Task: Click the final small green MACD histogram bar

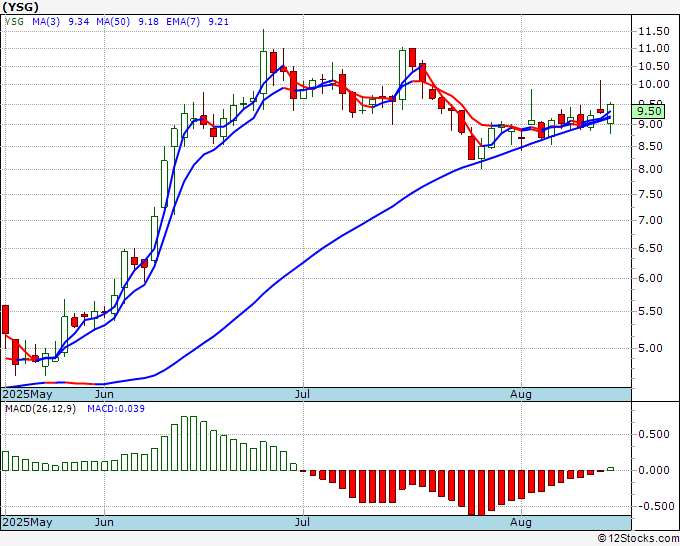Action: pos(610,469)
